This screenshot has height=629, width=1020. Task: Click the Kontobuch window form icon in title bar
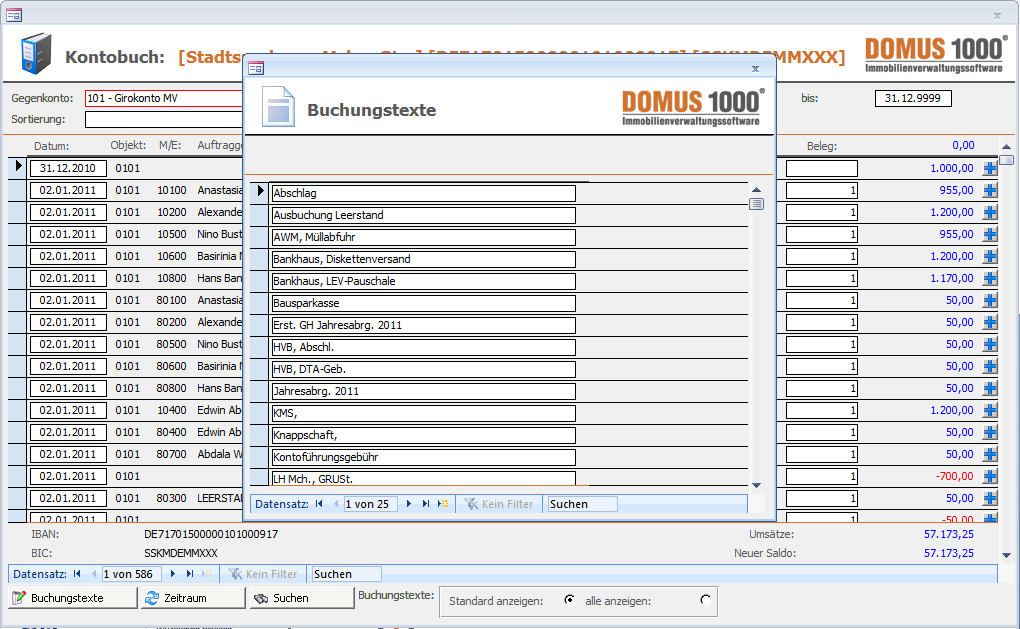pos(14,14)
